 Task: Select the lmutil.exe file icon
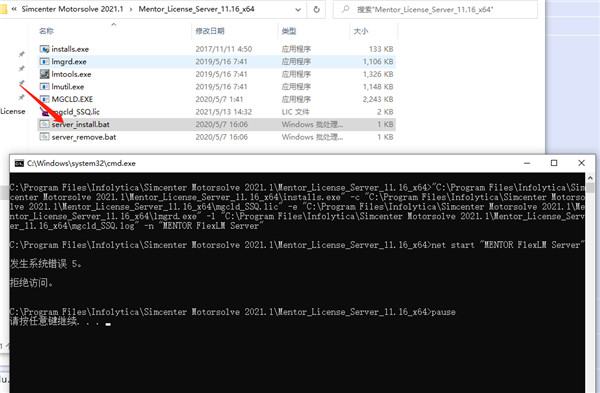click(44, 87)
